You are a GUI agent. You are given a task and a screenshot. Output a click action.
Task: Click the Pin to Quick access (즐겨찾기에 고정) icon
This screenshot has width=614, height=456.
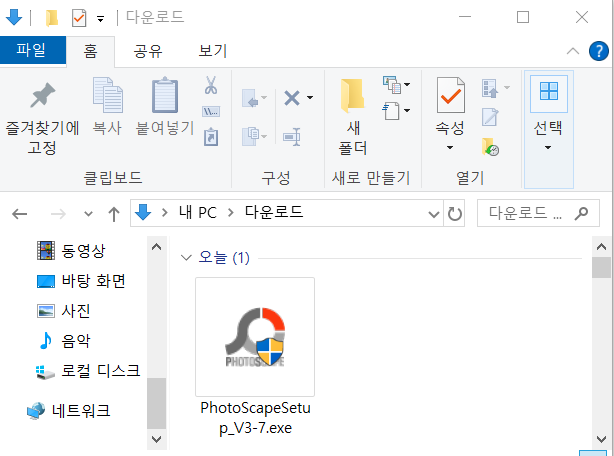(x=43, y=95)
